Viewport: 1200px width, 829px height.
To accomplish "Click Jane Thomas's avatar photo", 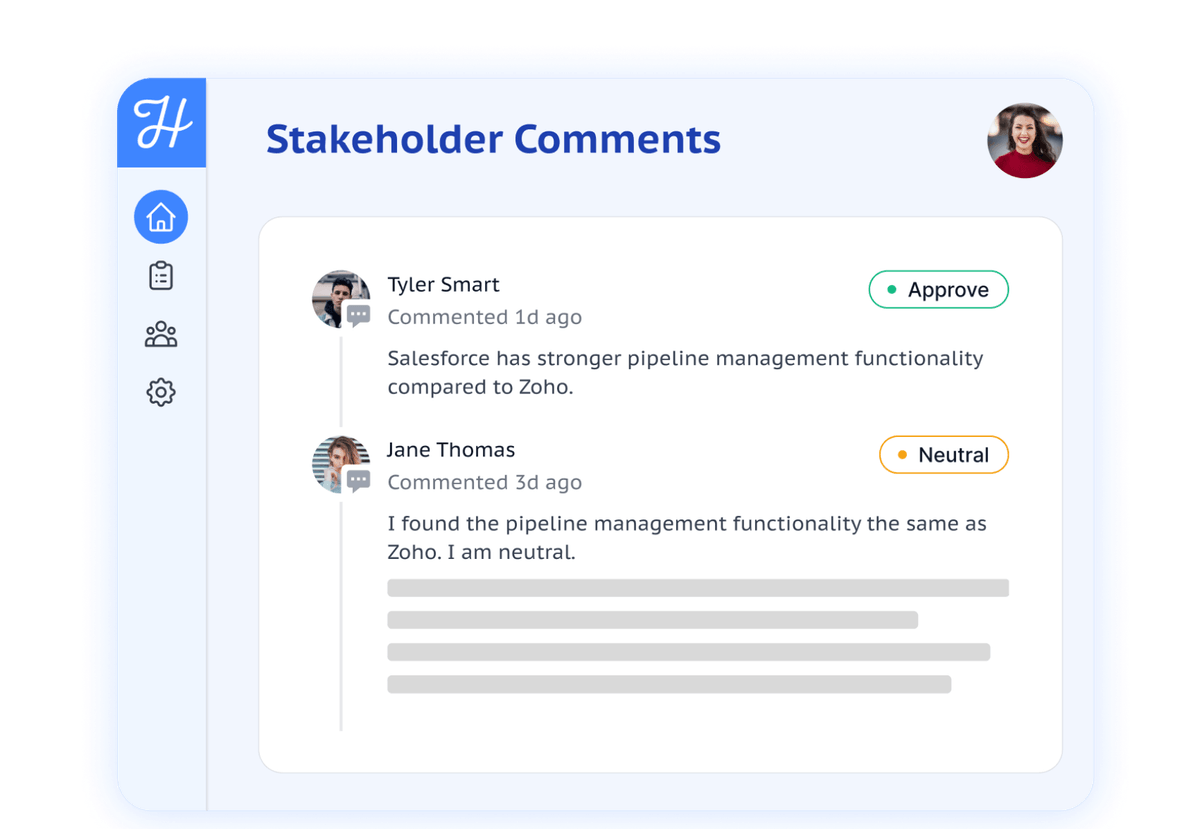I will 338,461.
